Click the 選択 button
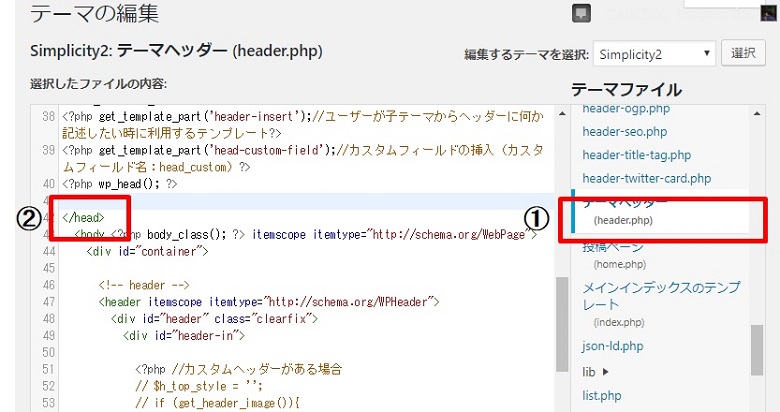Viewport: 780px width, 412px height. coord(743,53)
